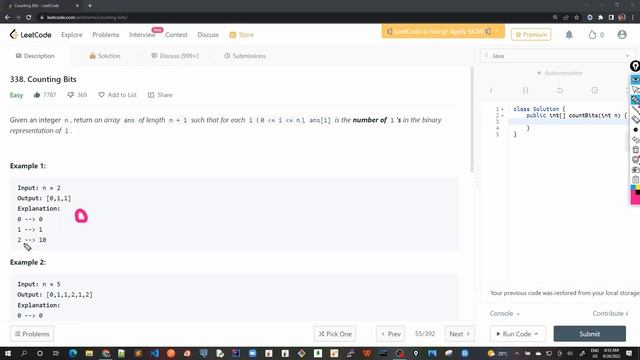Screen dimensions: 640x360
Task: Expand the Console panel
Action: click(x=504, y=313)
